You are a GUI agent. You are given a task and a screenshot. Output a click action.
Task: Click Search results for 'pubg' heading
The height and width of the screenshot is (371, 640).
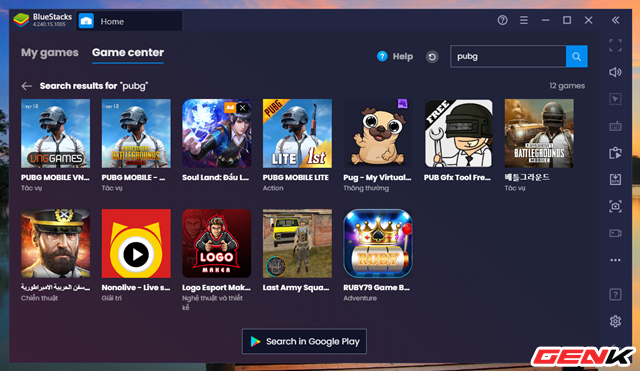(94, 86)
